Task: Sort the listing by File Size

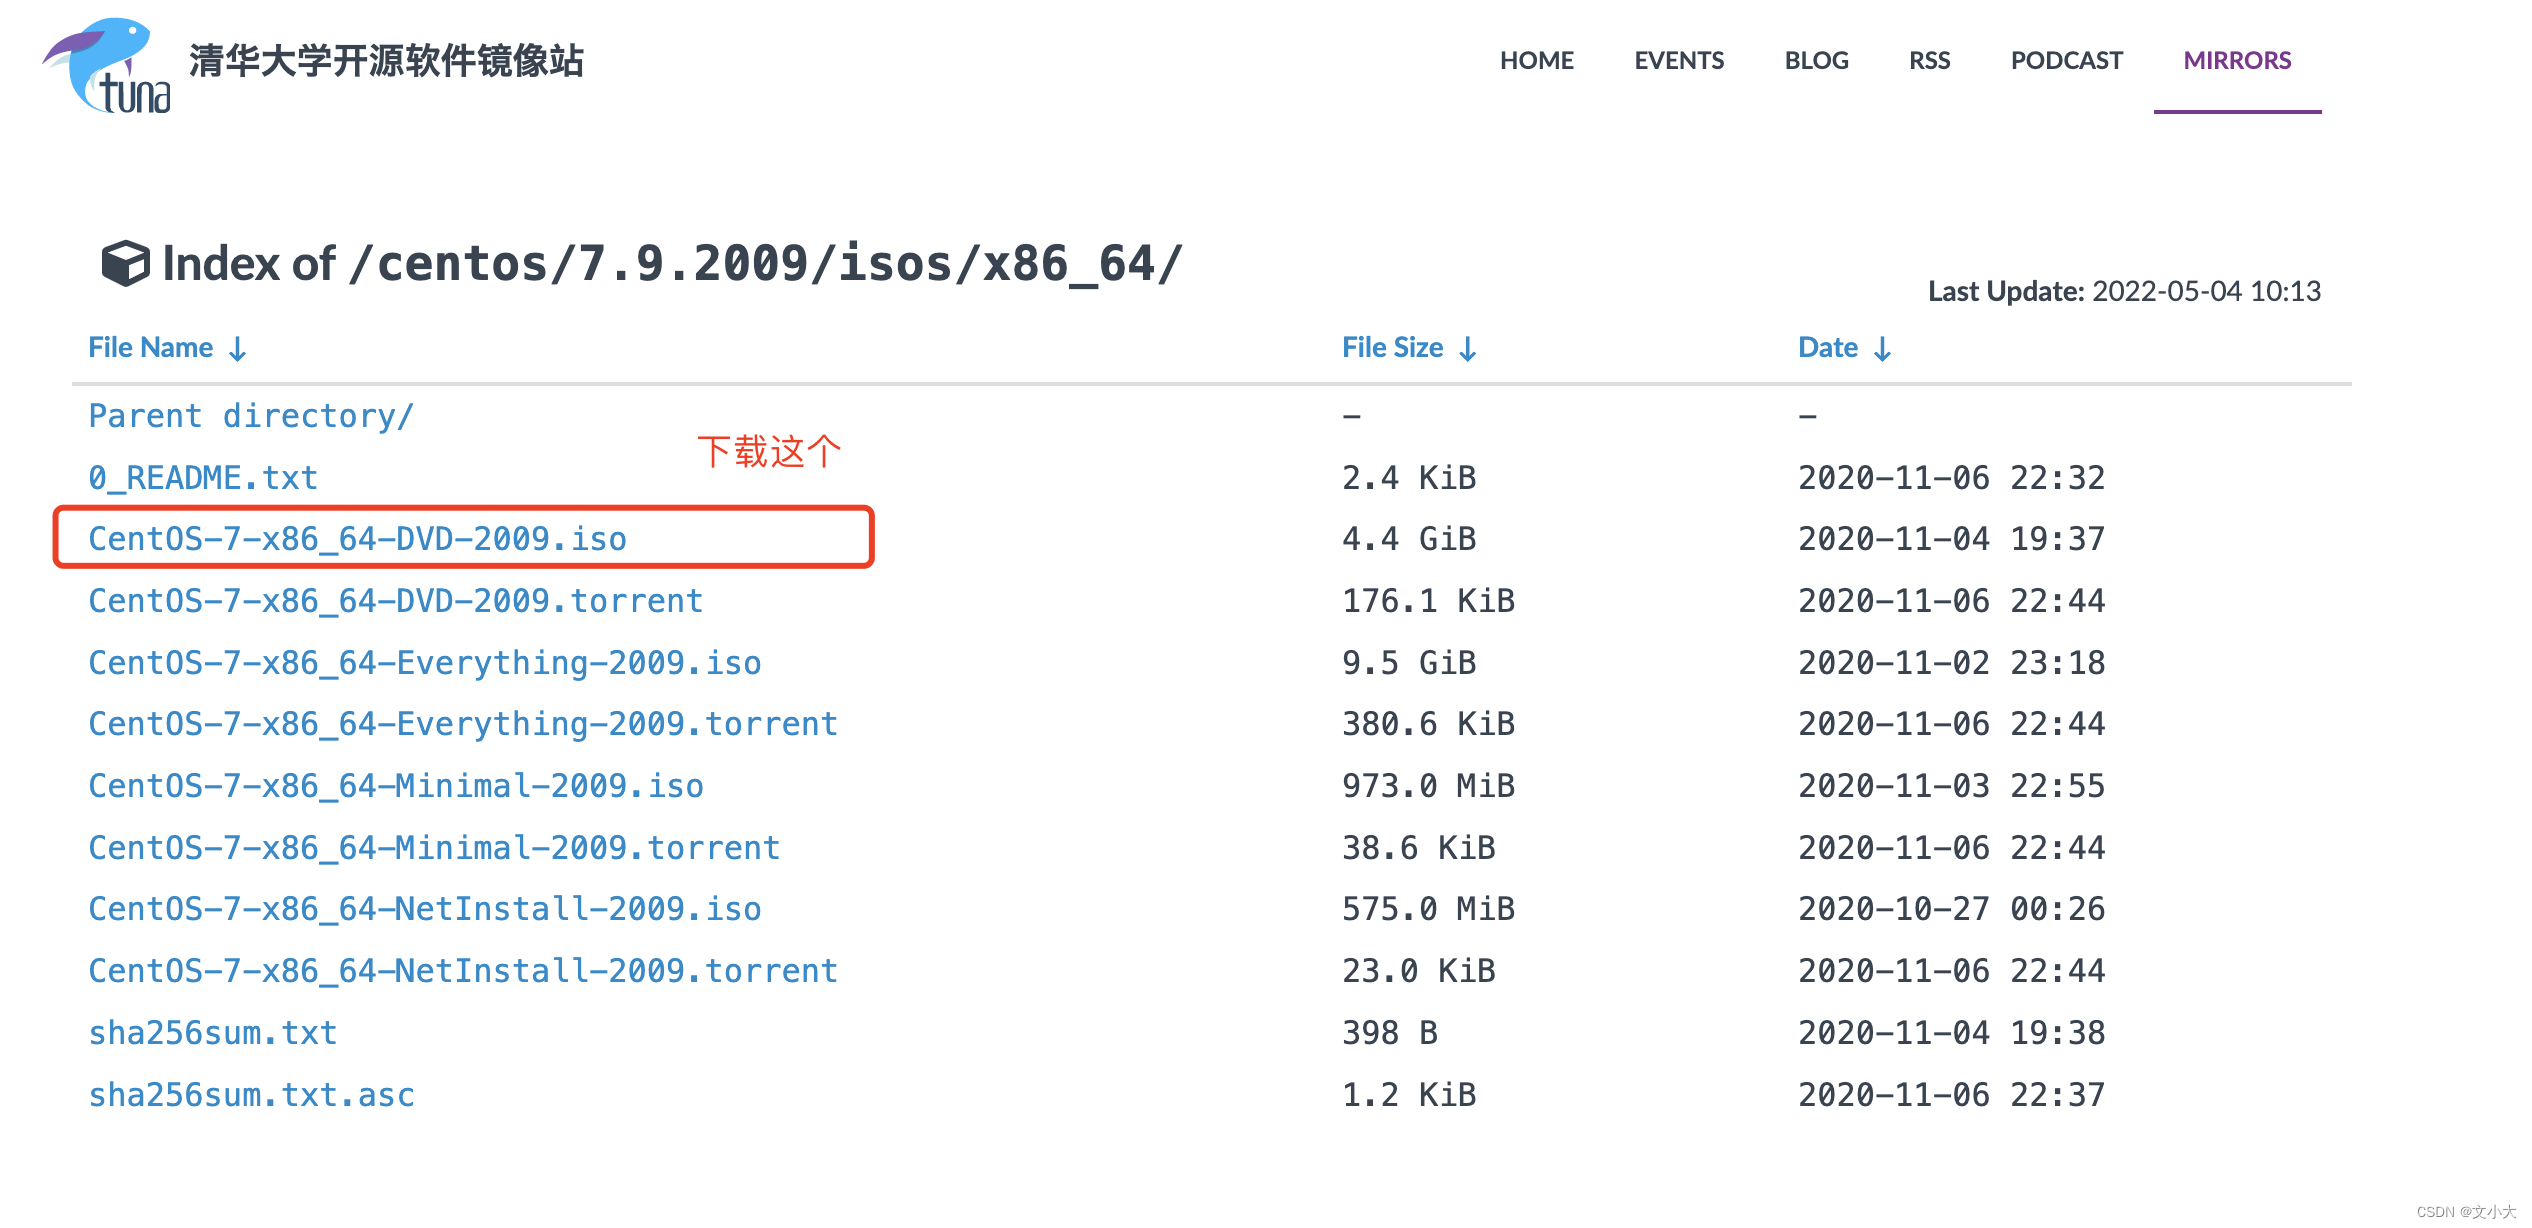Action: (x=1392, y=348)
